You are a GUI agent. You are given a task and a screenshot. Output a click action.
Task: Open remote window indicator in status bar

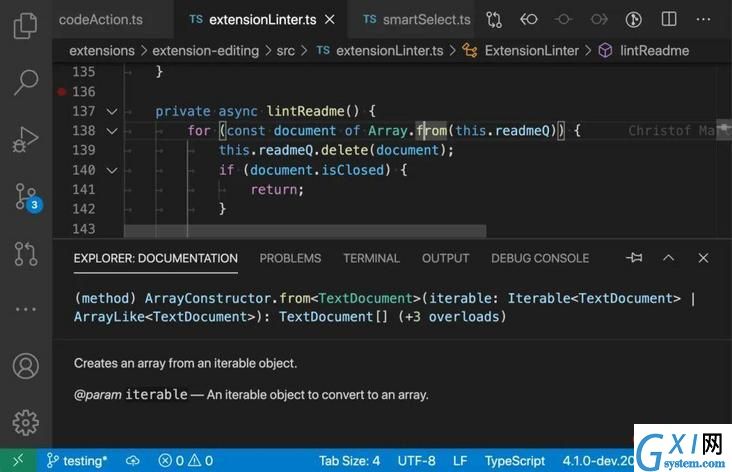coord(18,461)
